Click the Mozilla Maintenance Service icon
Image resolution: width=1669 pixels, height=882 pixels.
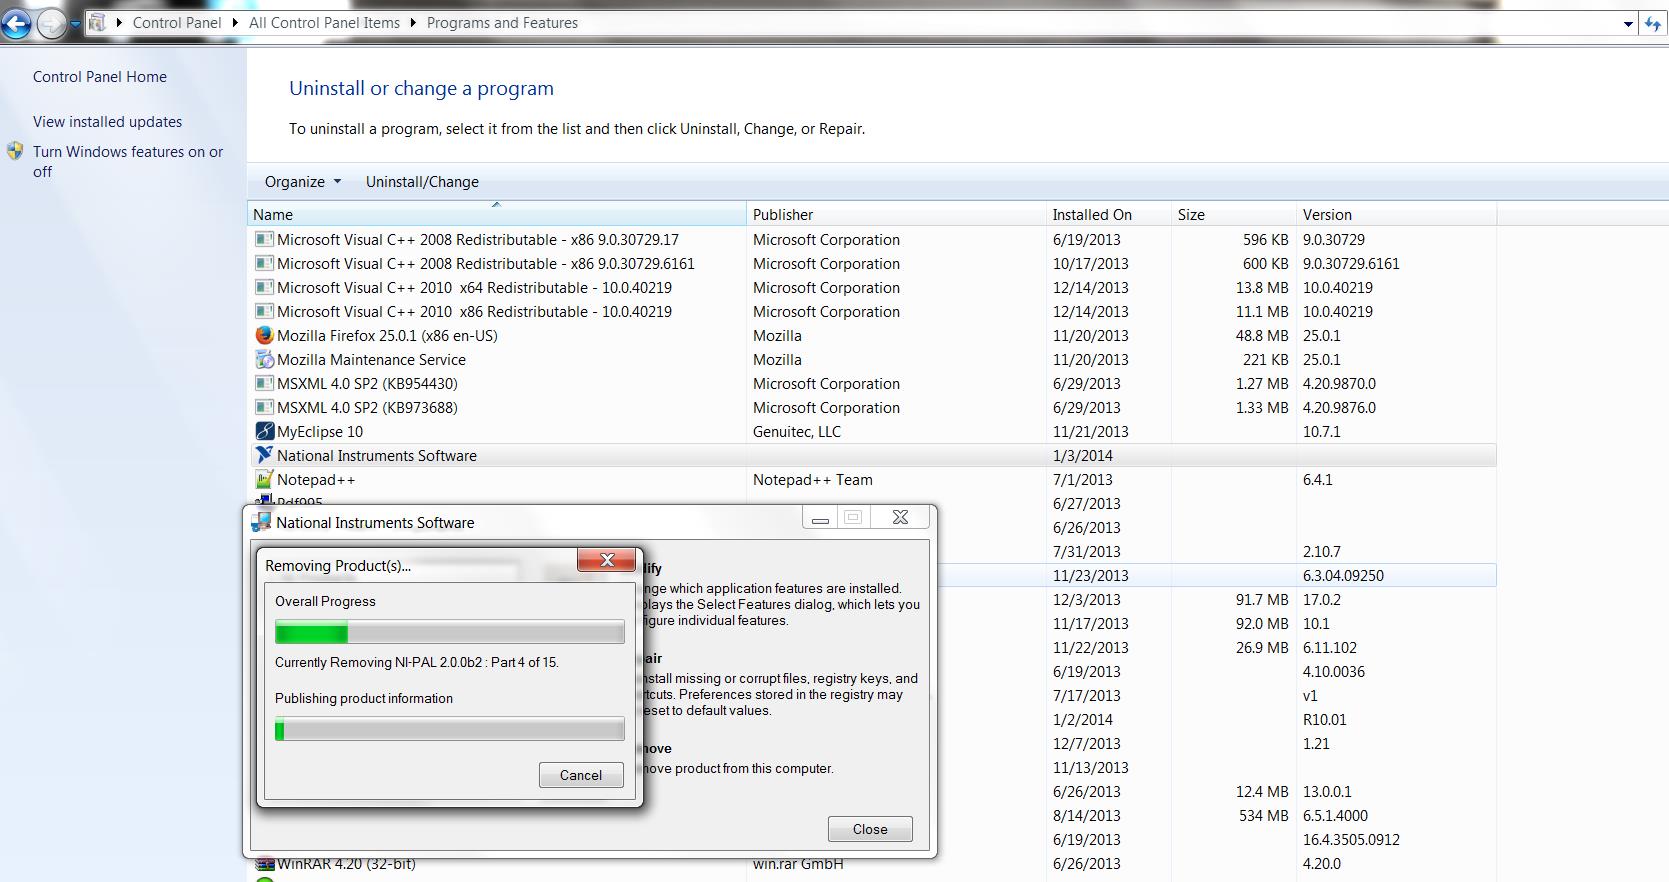click(264, 360)
